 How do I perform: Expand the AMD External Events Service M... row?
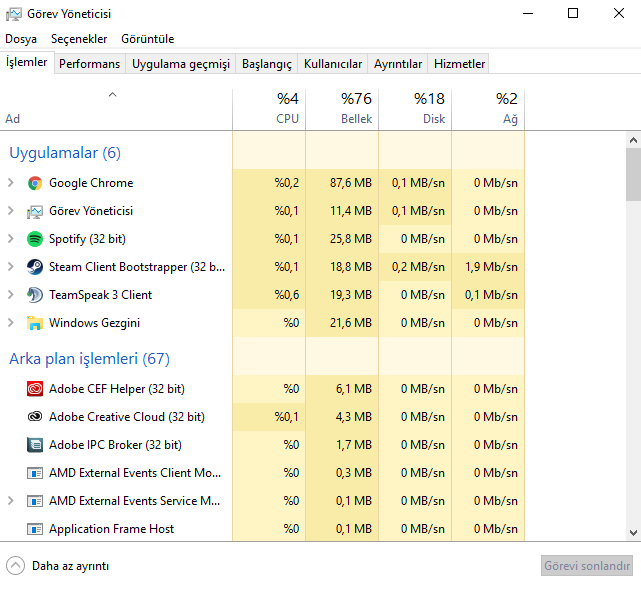11,501
